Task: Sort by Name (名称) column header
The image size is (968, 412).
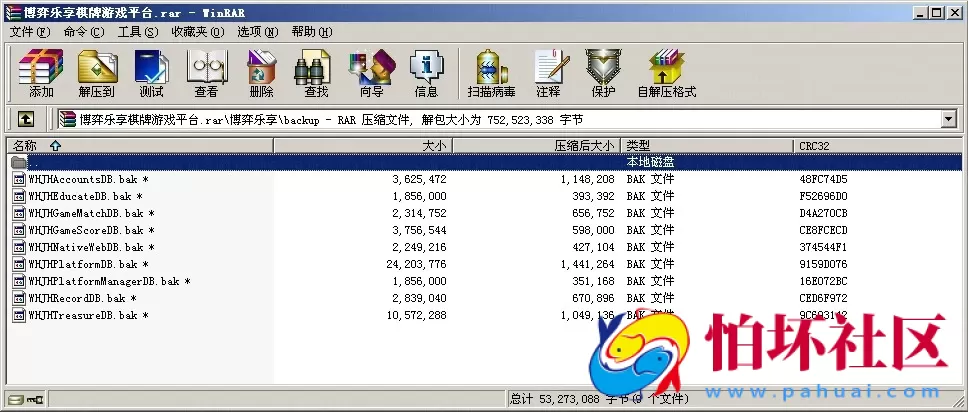Action: coord(140,146)
